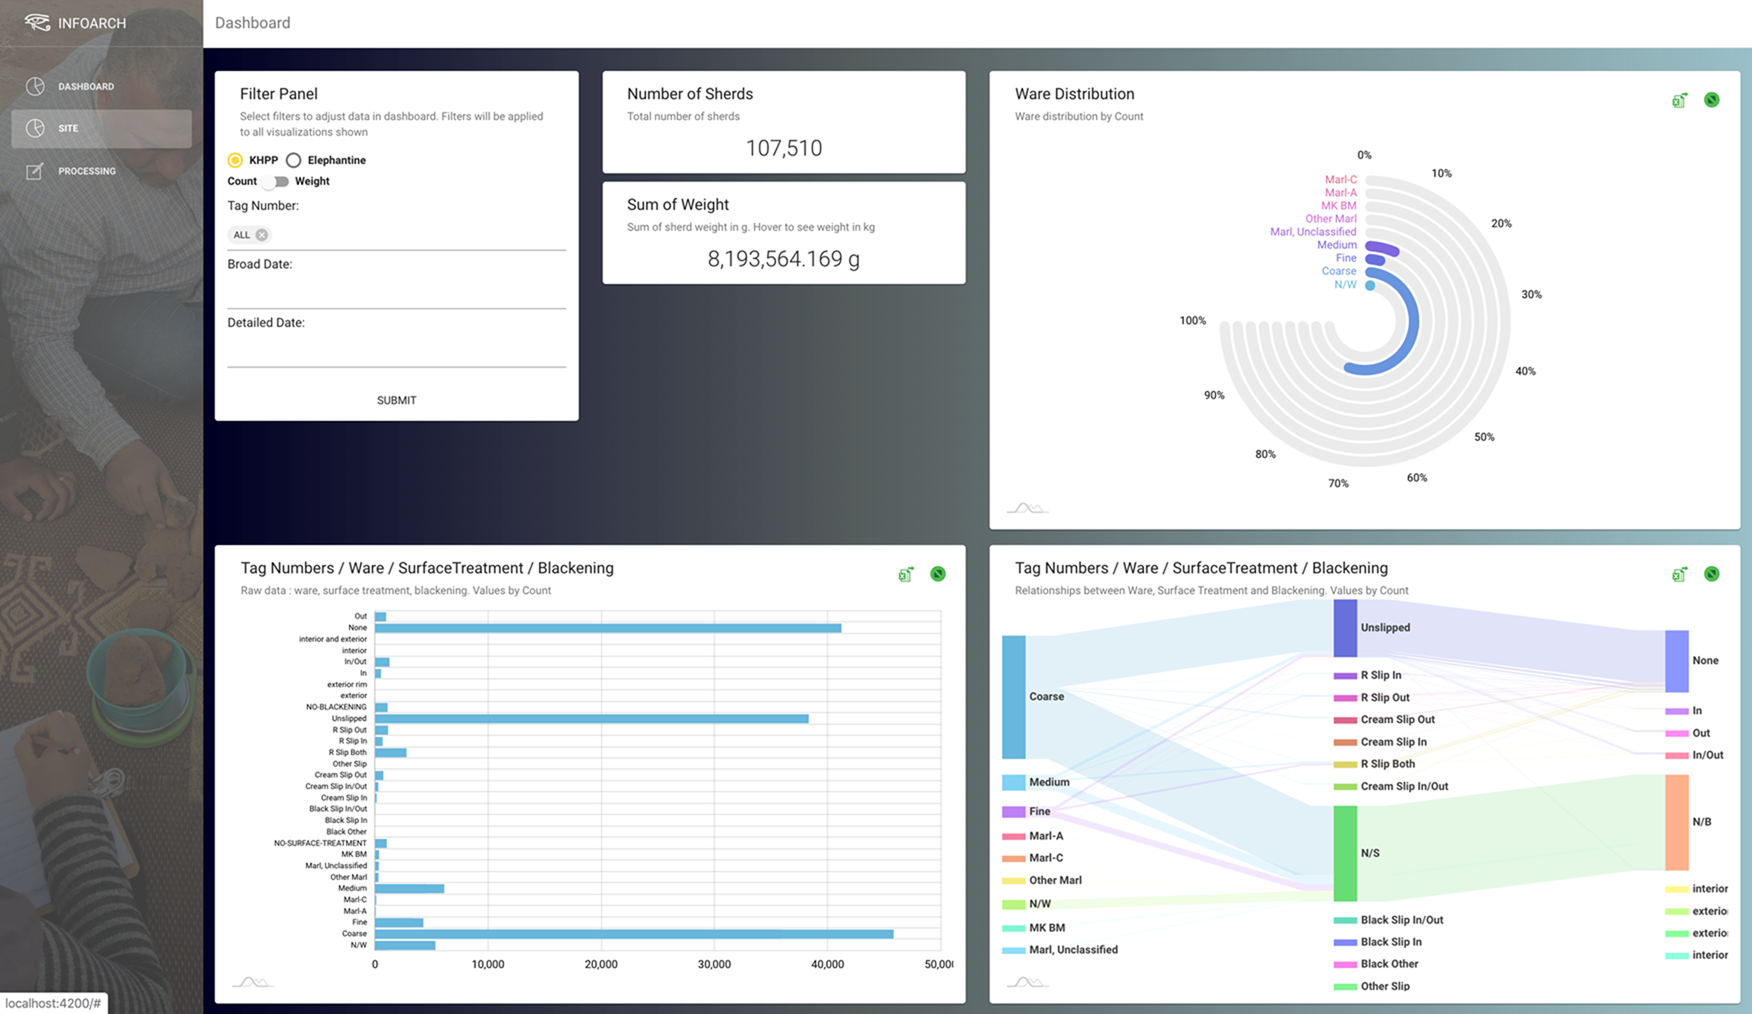Open the Site menu item
Screen dimensions: 1752x1014
[x=101, y=128]
